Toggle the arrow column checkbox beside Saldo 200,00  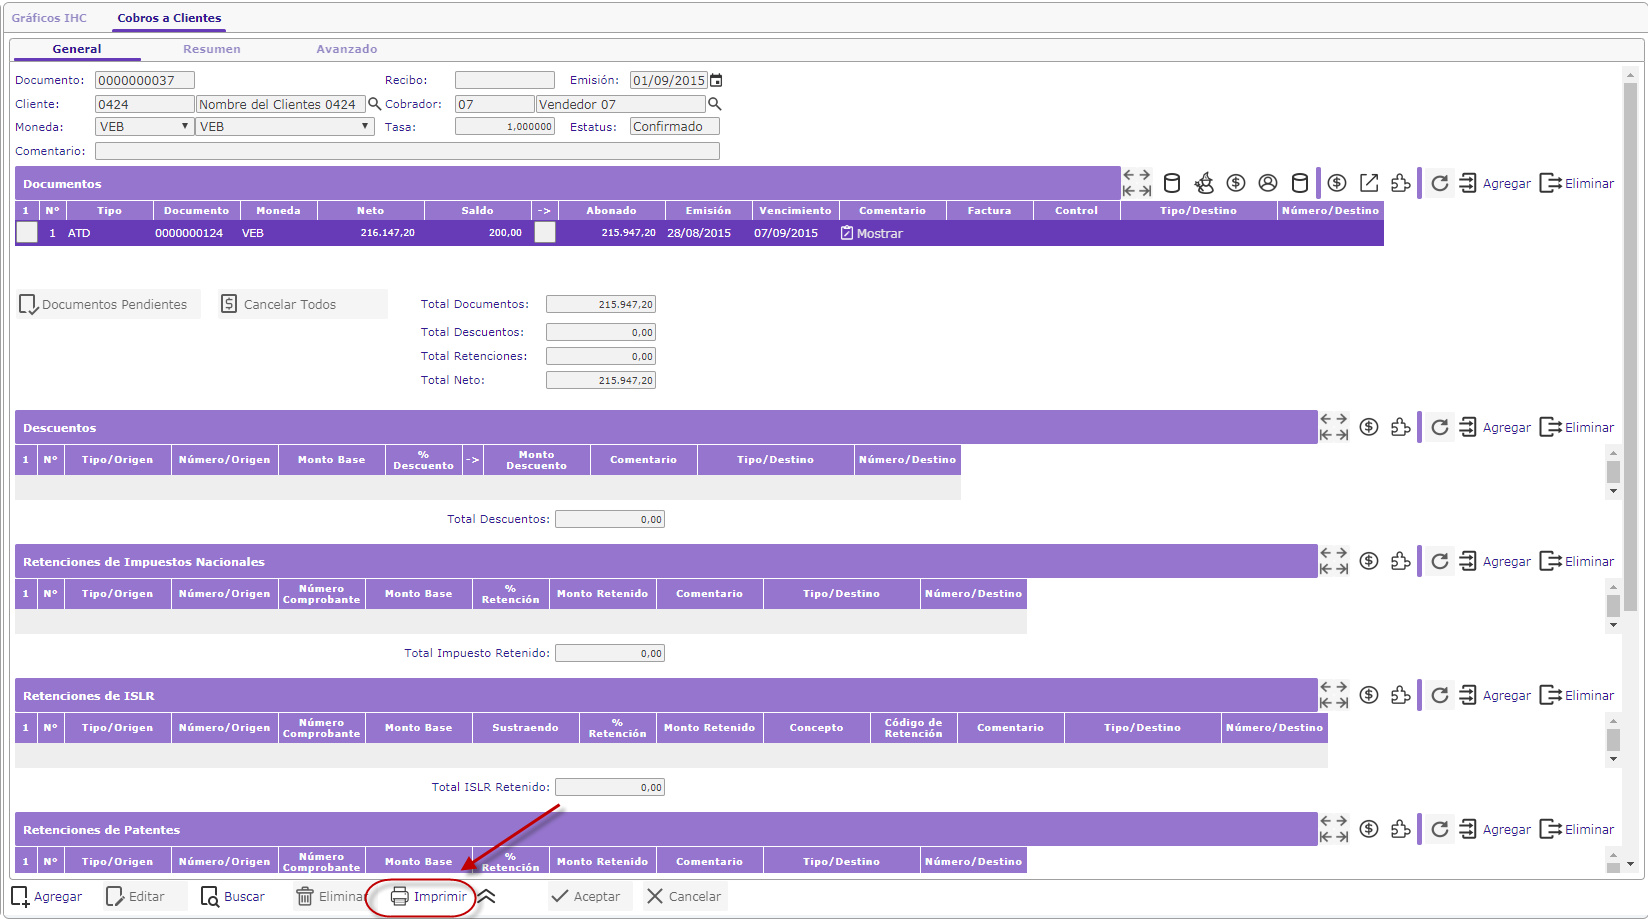[x=544, y=232]
